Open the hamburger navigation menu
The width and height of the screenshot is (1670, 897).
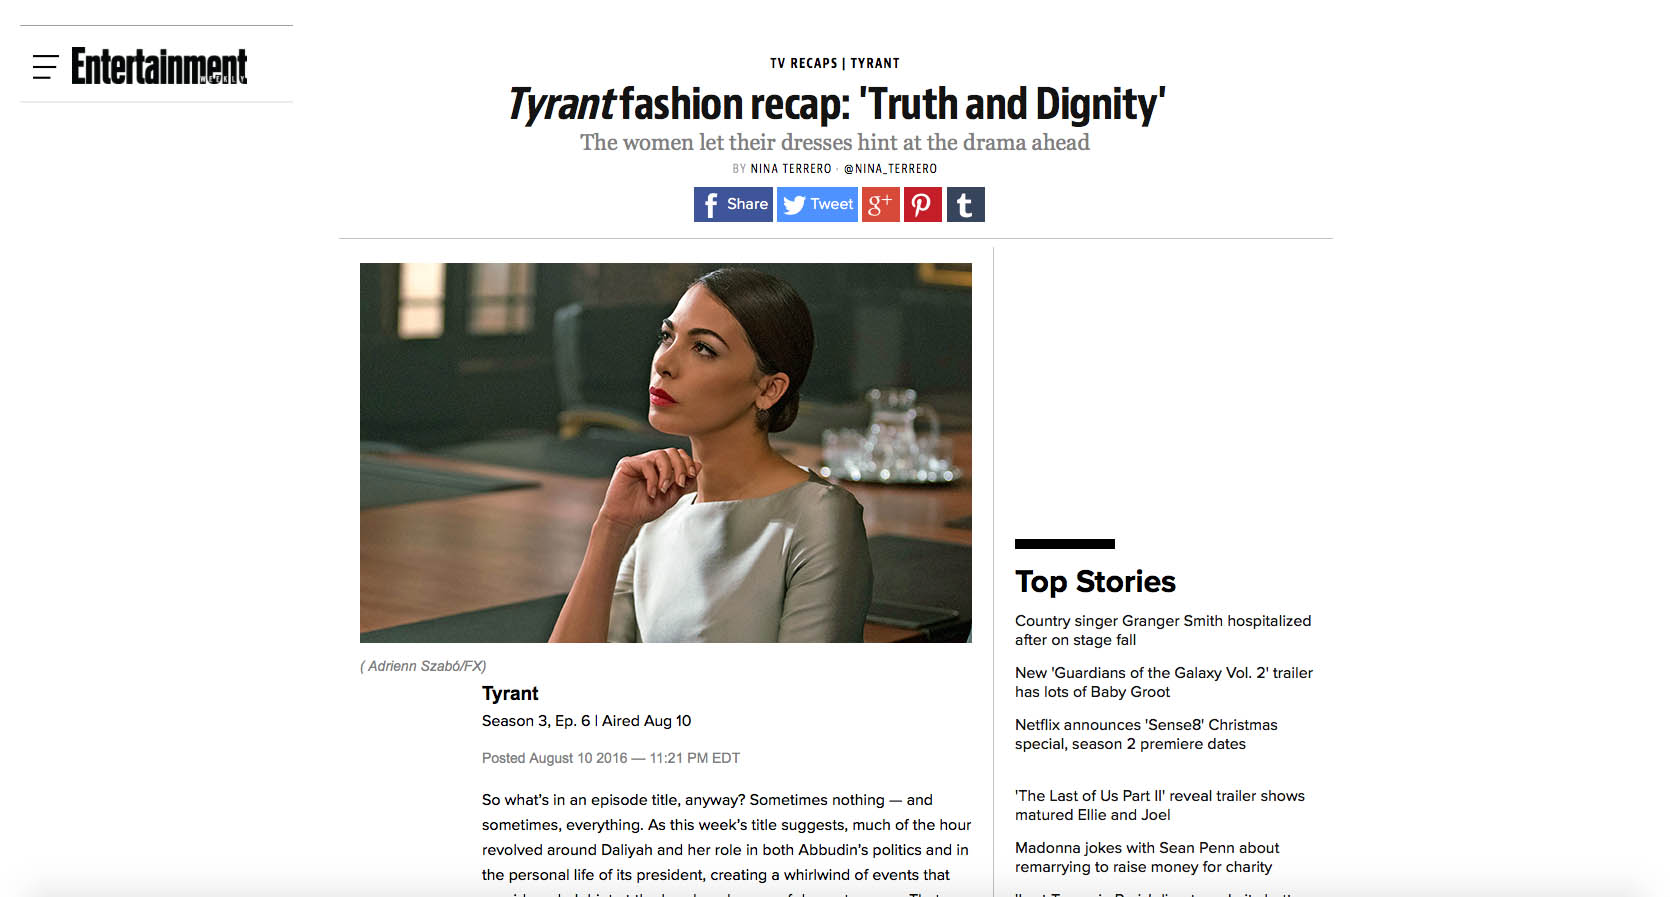click(45, 67)
